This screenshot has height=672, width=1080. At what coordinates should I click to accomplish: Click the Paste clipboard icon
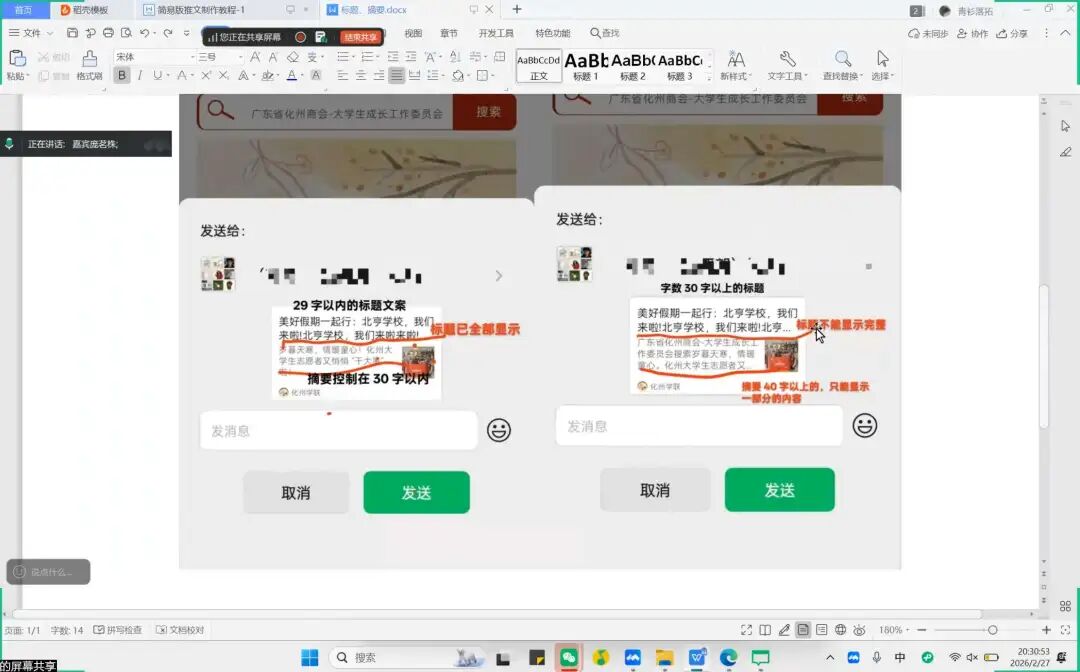click(x=17, y=59)
